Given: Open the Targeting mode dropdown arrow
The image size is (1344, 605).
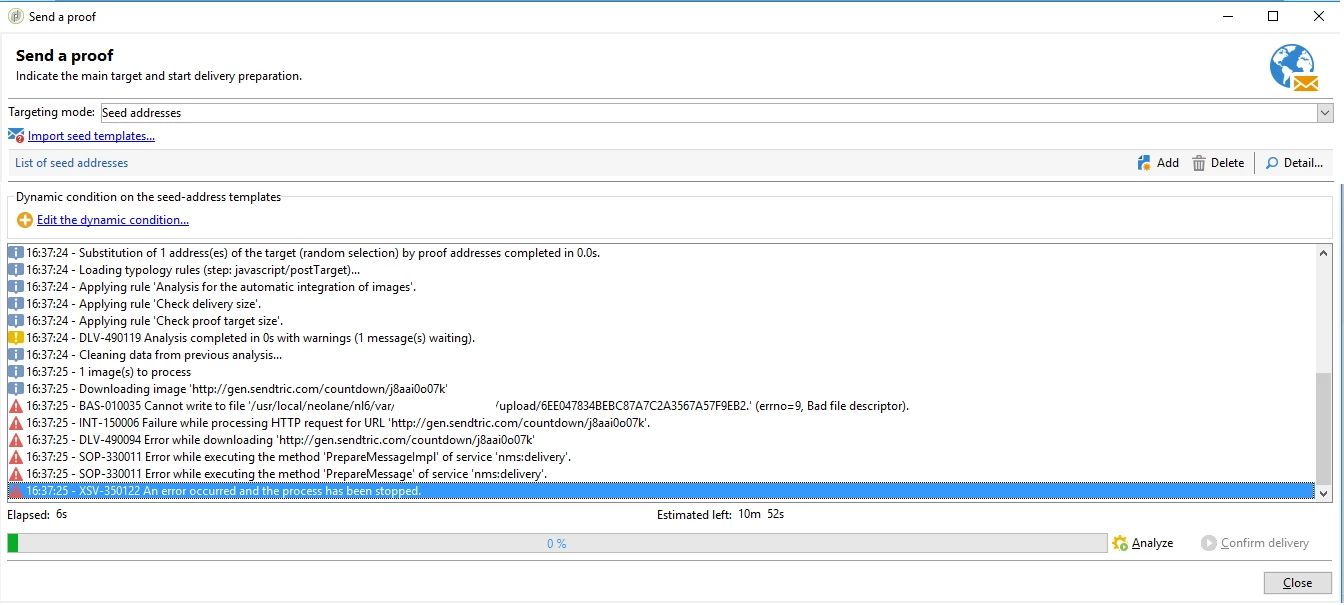Looking at the screenshot, I should click(x=1325, y=113).
